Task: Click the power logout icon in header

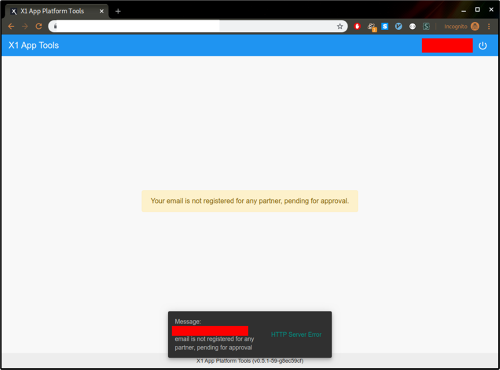Action: (x=482, y=46)
